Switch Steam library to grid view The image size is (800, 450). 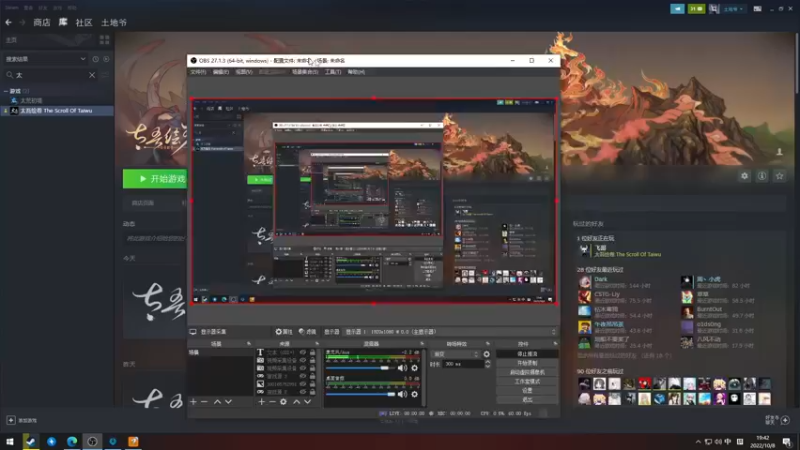coord(105,40)
